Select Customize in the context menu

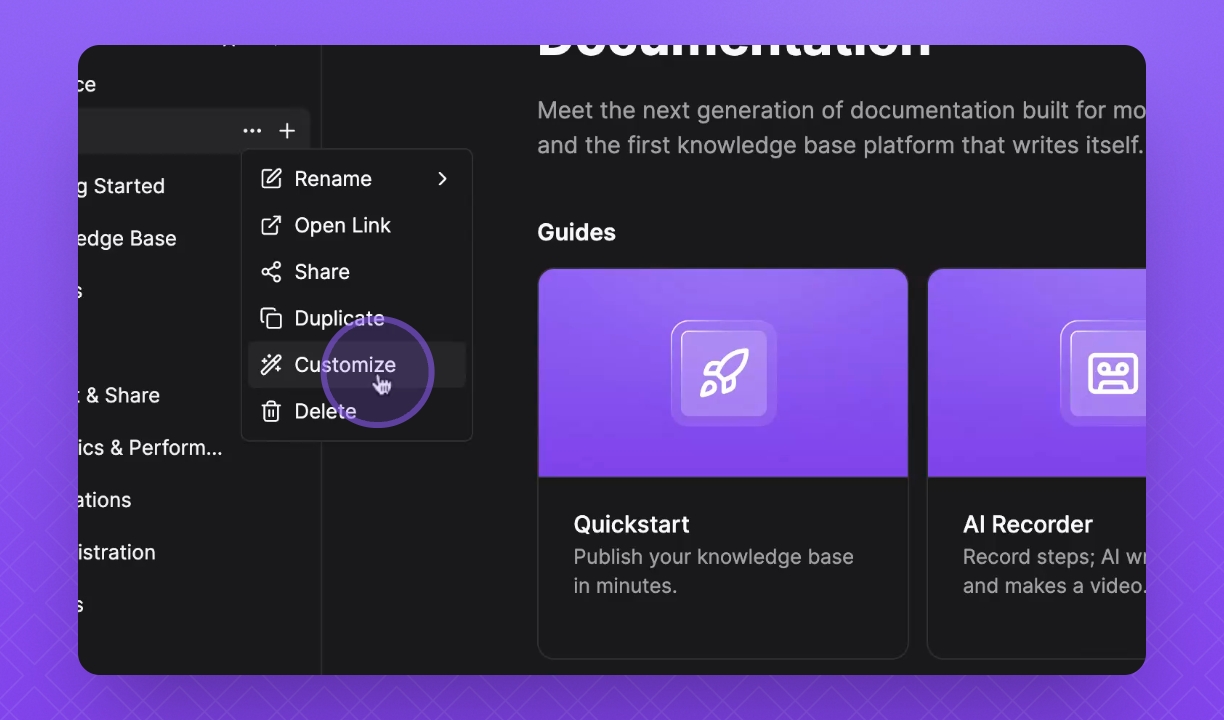(x=357, y=365)
